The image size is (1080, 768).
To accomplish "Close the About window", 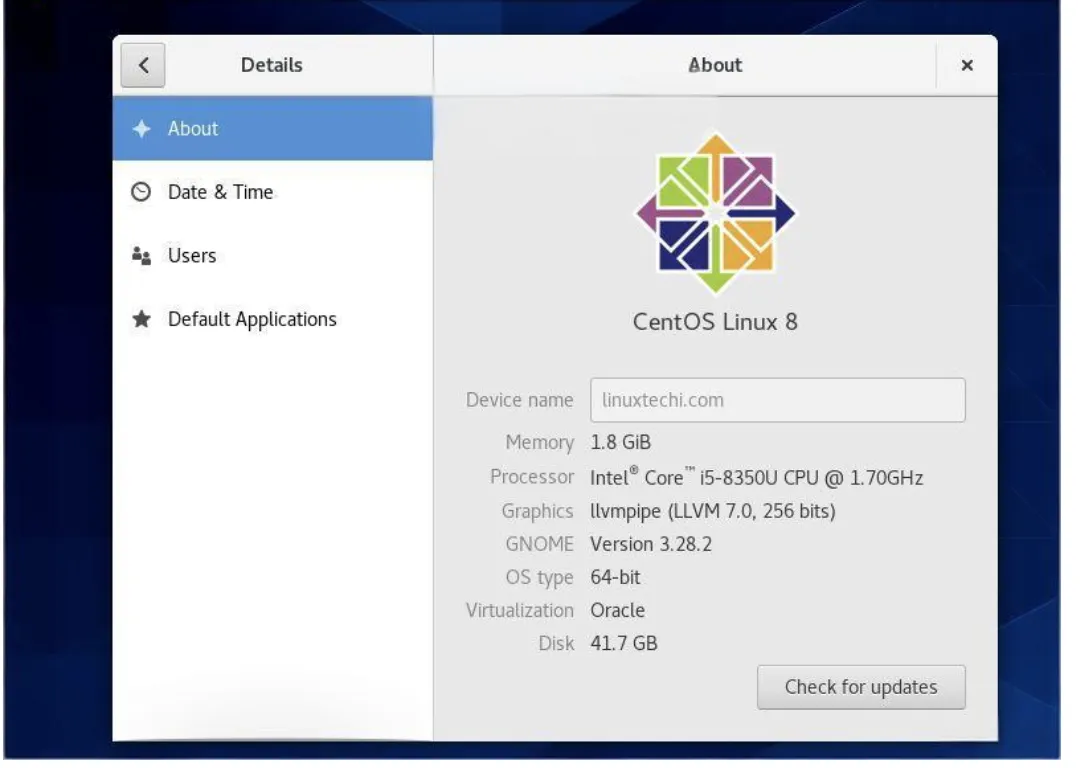I will [967, 65].
